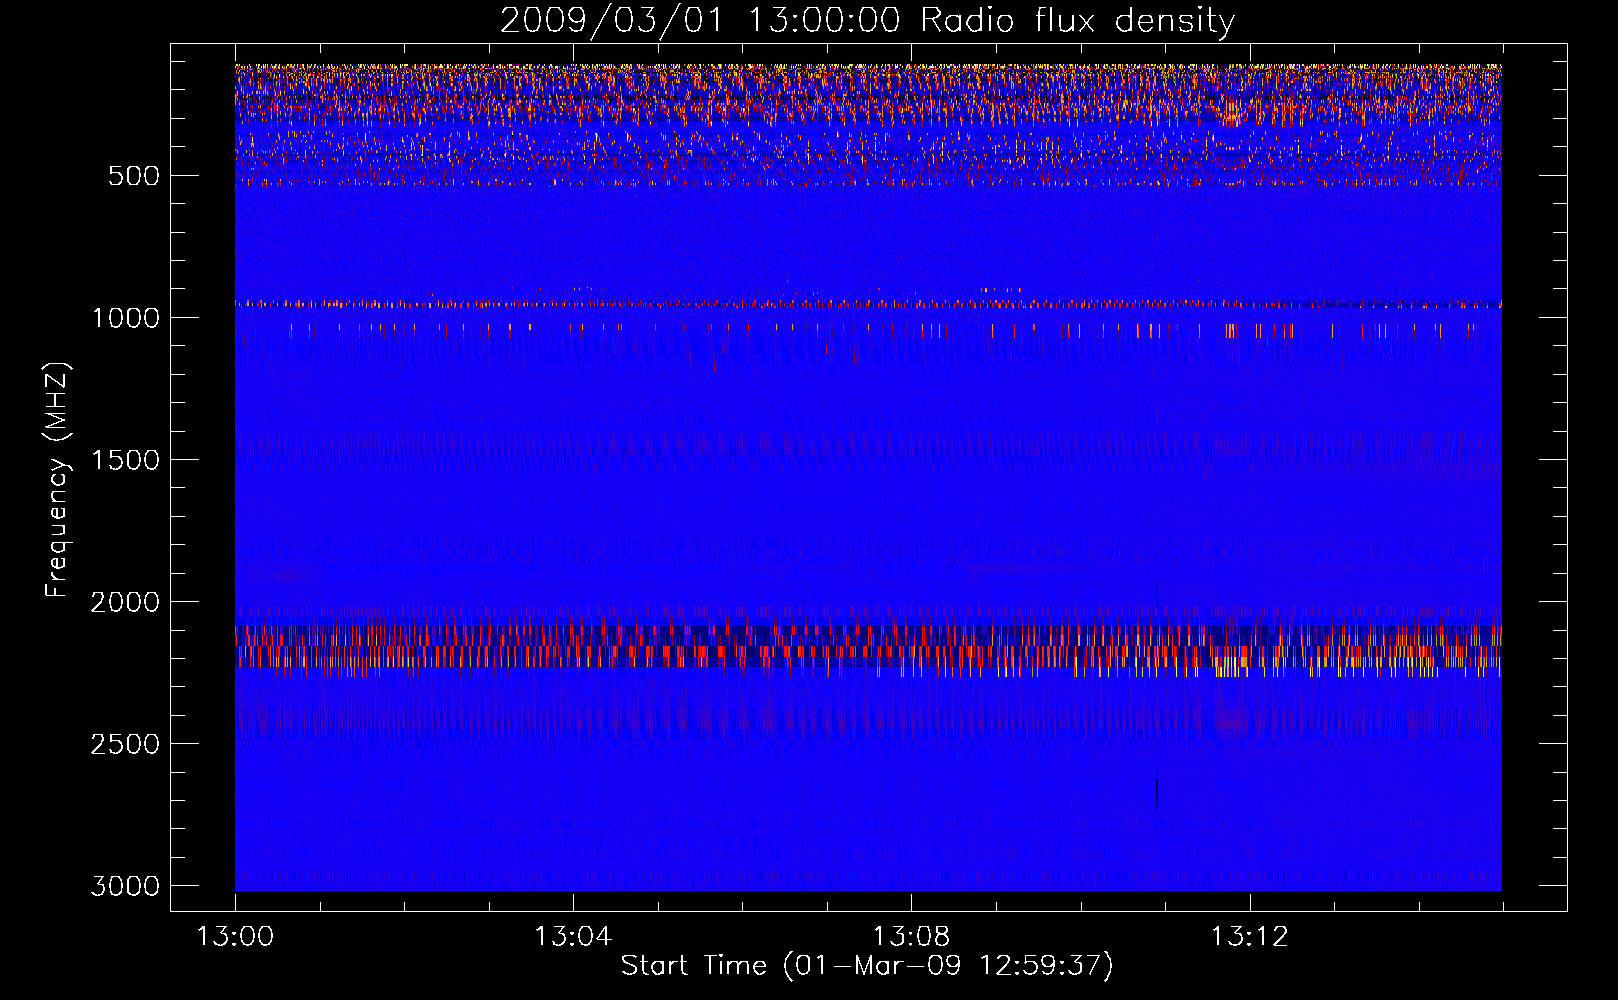This screenshot has height=1000, width=1618.
Task: Click the plot title 'Radio flux density'
Action: pos(867,21)
